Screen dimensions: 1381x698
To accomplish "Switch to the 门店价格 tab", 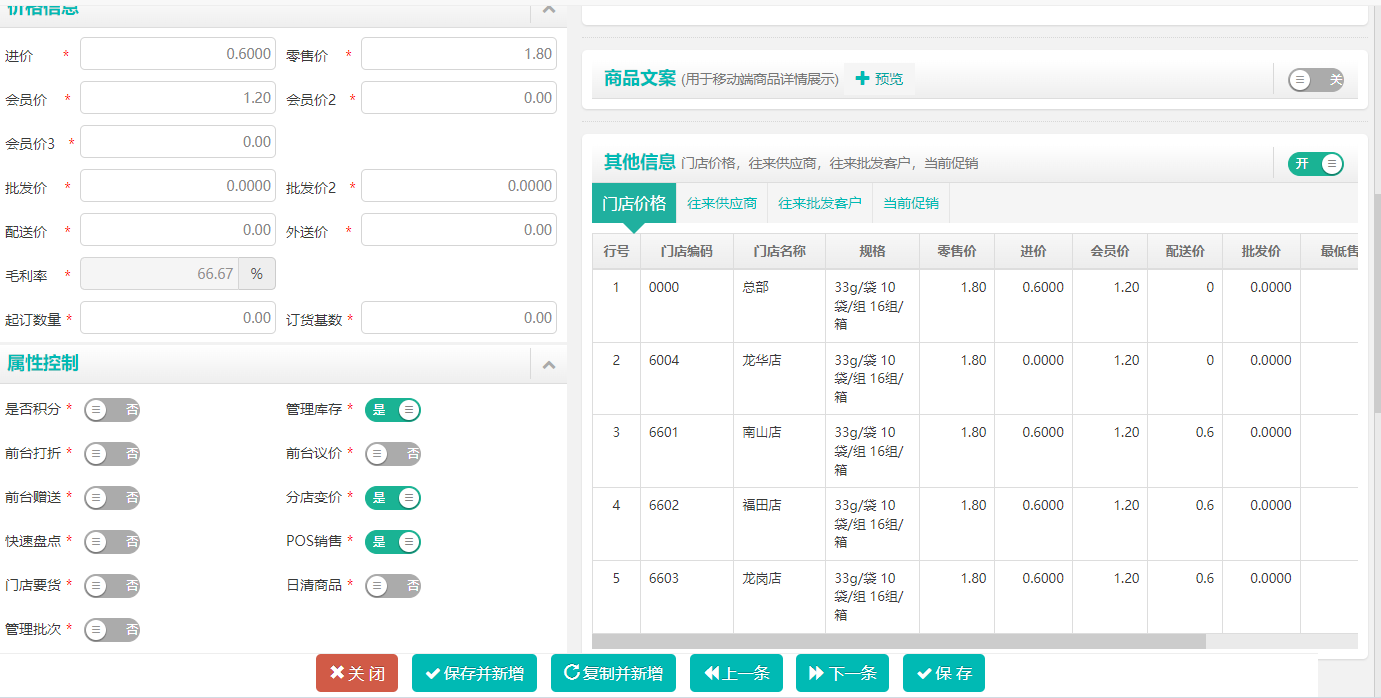I will [634, 203].
